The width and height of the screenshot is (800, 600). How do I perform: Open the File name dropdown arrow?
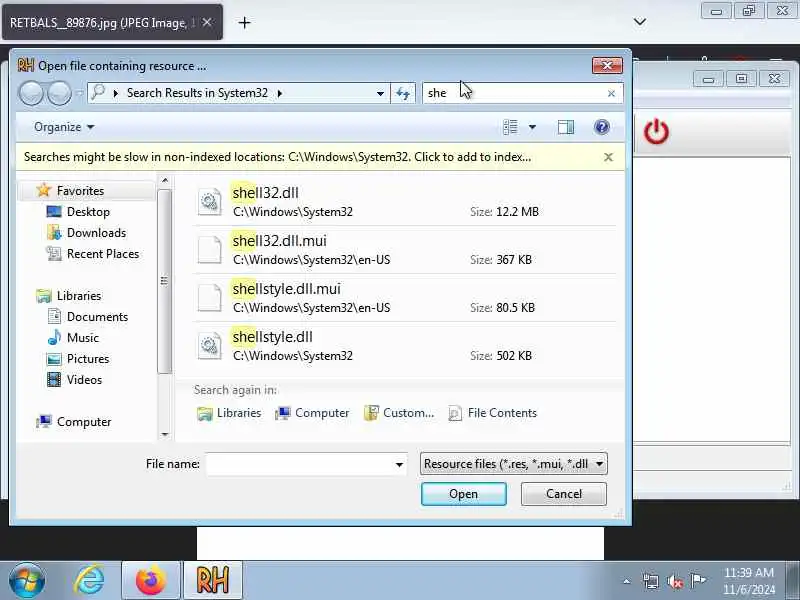(x=399, y=464)
